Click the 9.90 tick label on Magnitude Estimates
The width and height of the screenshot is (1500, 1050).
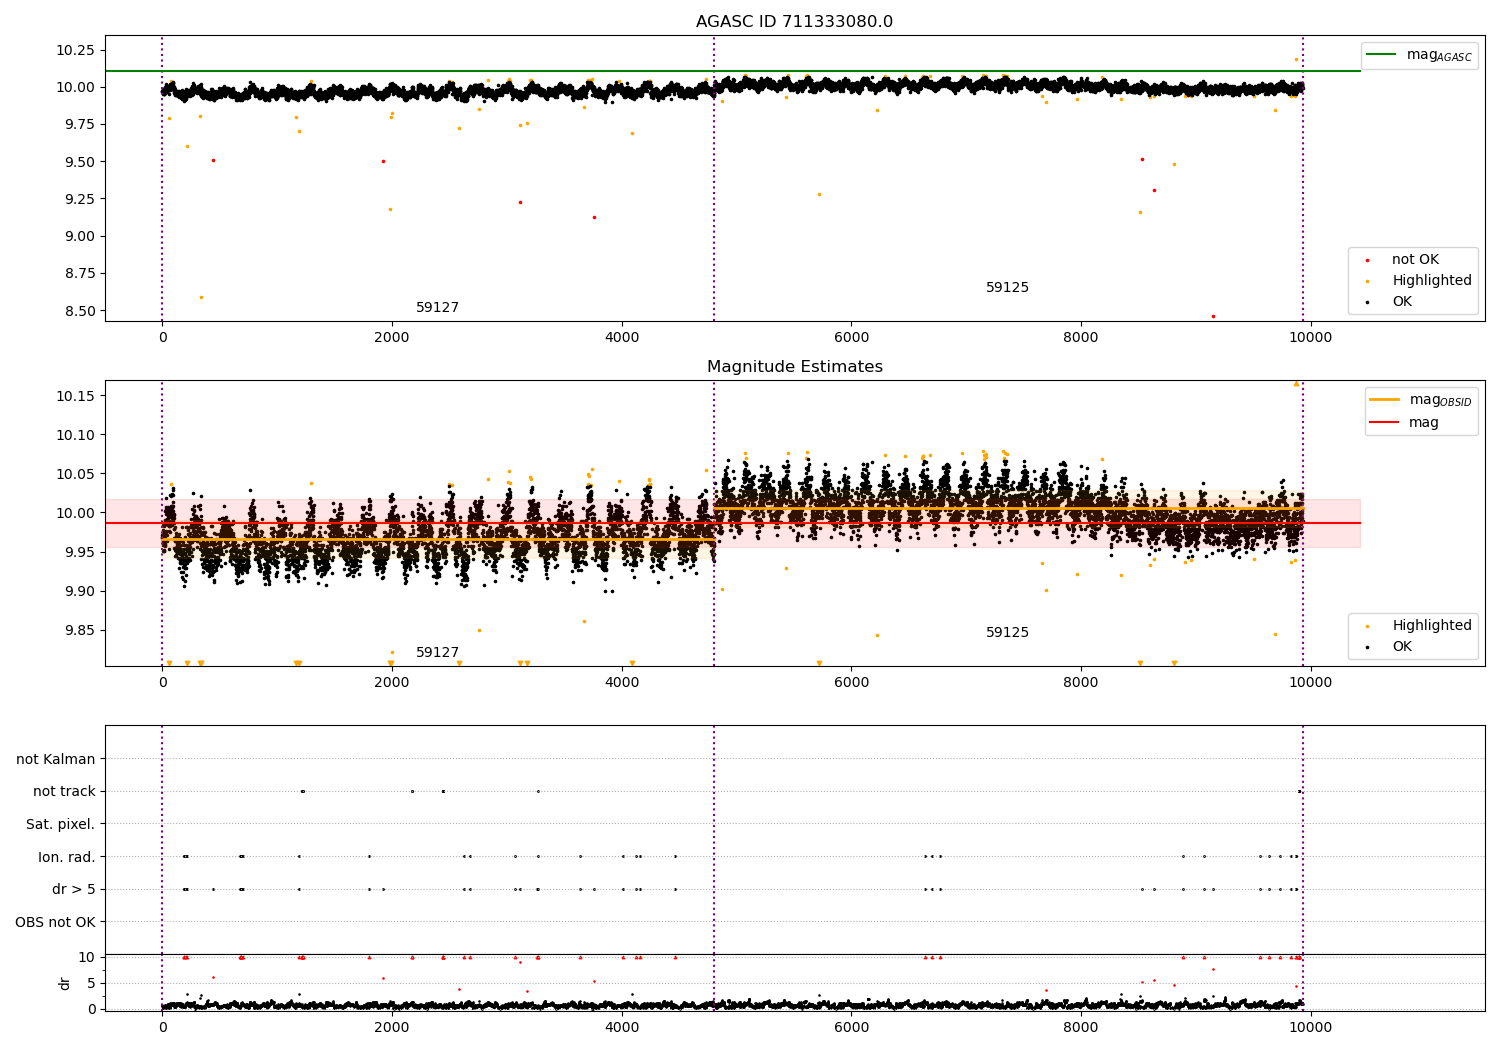[78, 591]
